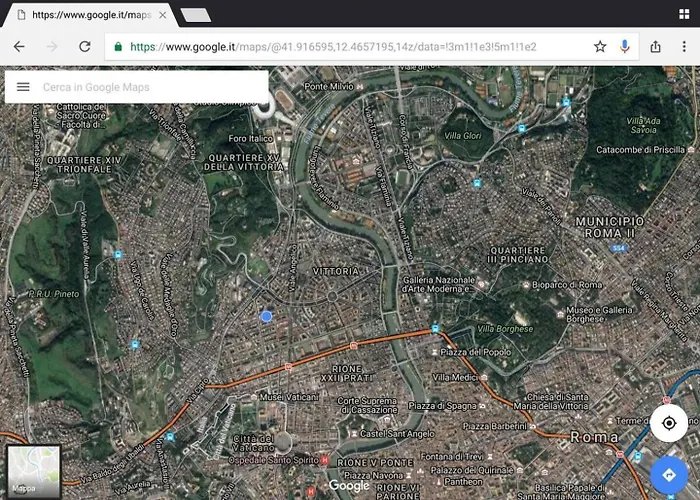Open the tab overview grid icon
Screen dimensions: 700x500
pyautogui.click(x=684, y=14)
